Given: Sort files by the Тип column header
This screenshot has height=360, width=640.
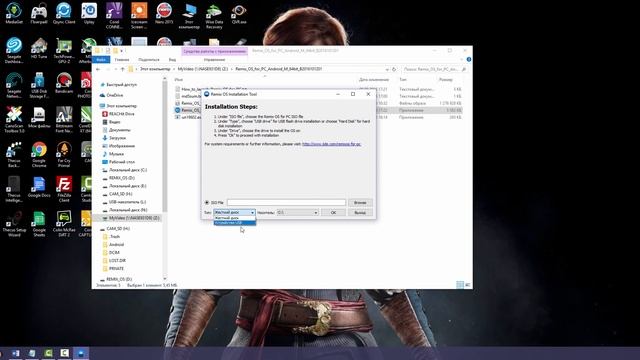Looking at the screenshot, I should 403,80.
